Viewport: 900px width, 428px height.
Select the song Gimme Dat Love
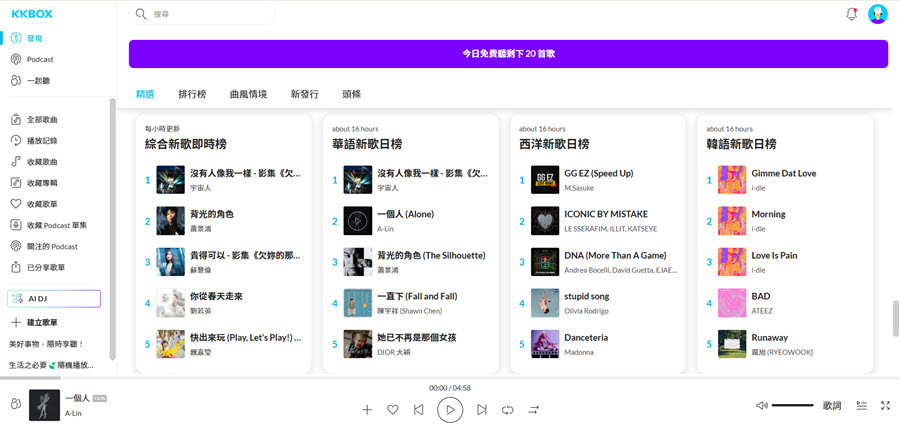(783, 173)
